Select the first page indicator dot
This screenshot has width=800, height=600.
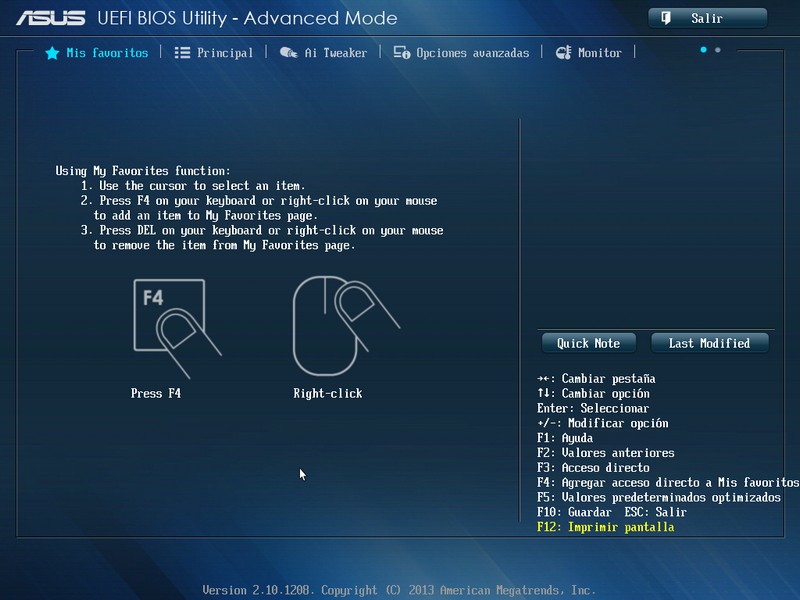(704, 49)
